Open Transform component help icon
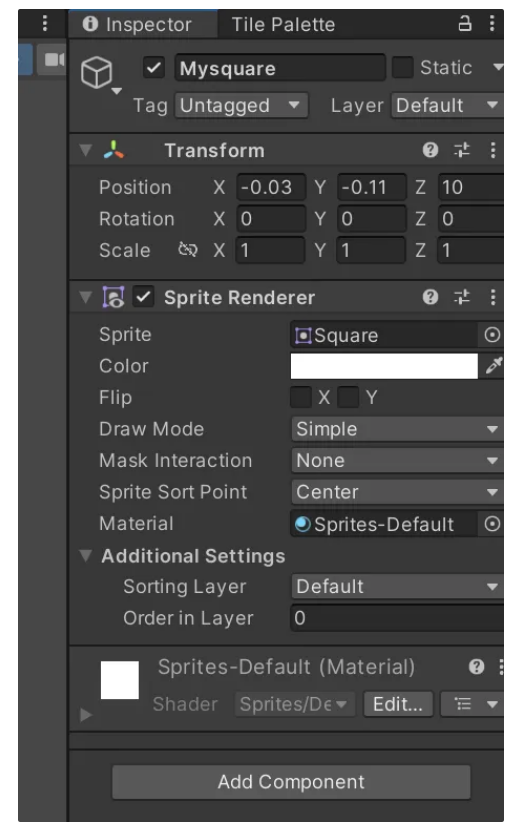 (x=430, y=150)
